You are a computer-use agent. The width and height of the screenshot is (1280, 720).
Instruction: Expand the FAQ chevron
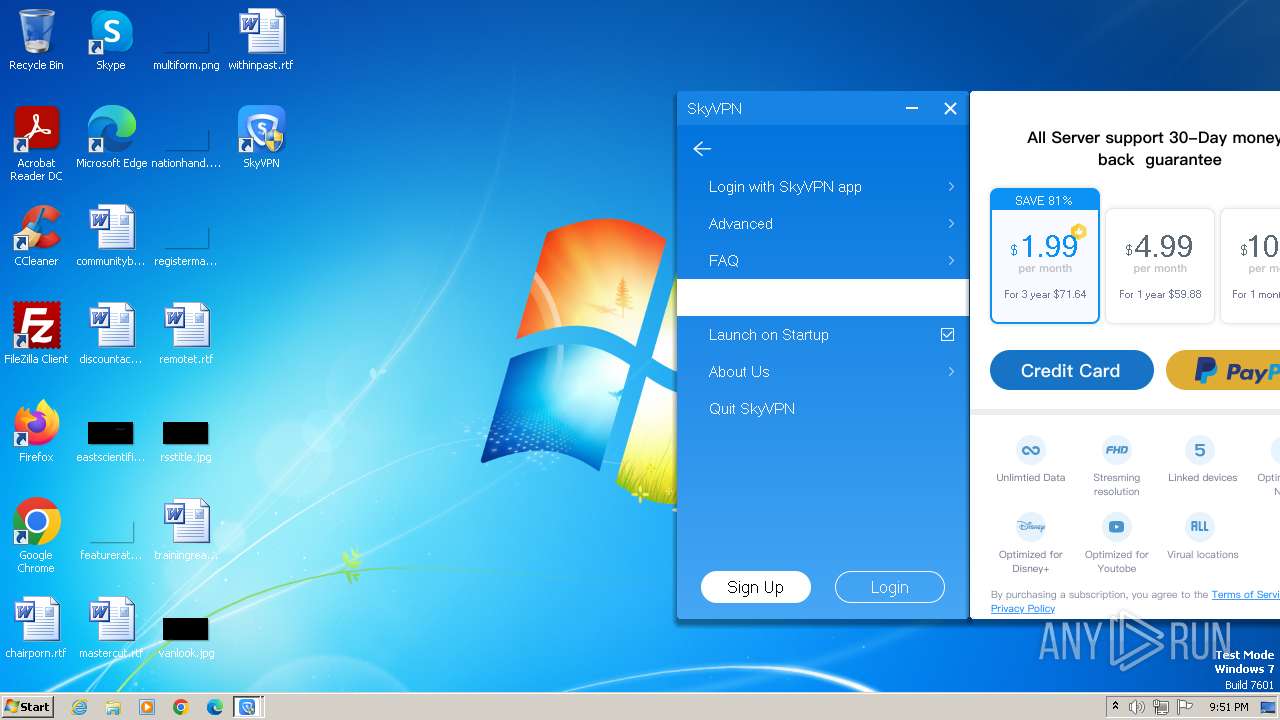point(951,261)
